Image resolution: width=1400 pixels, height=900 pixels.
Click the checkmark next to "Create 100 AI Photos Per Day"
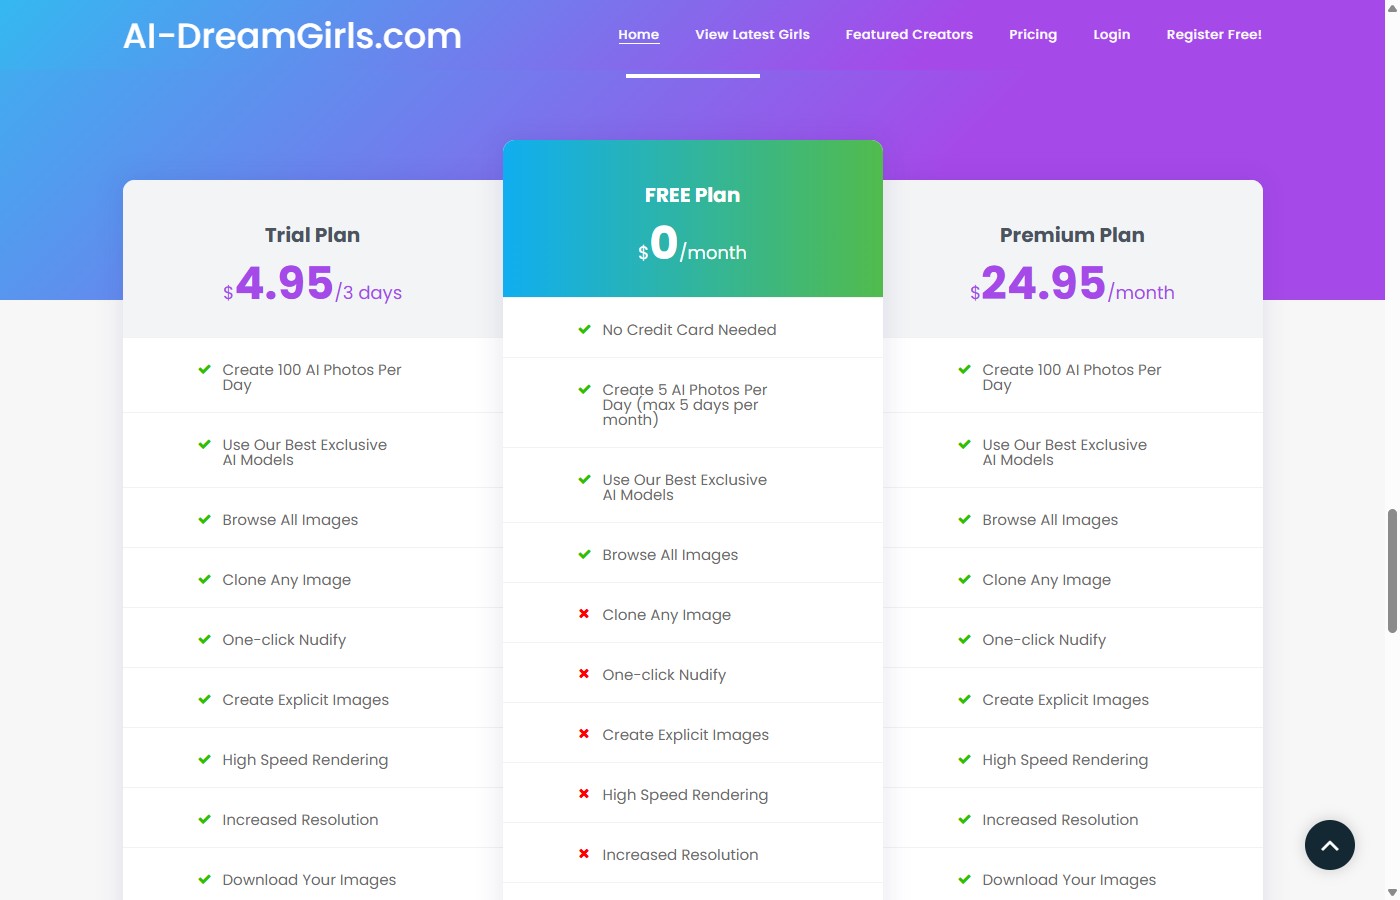click(204, 369)
